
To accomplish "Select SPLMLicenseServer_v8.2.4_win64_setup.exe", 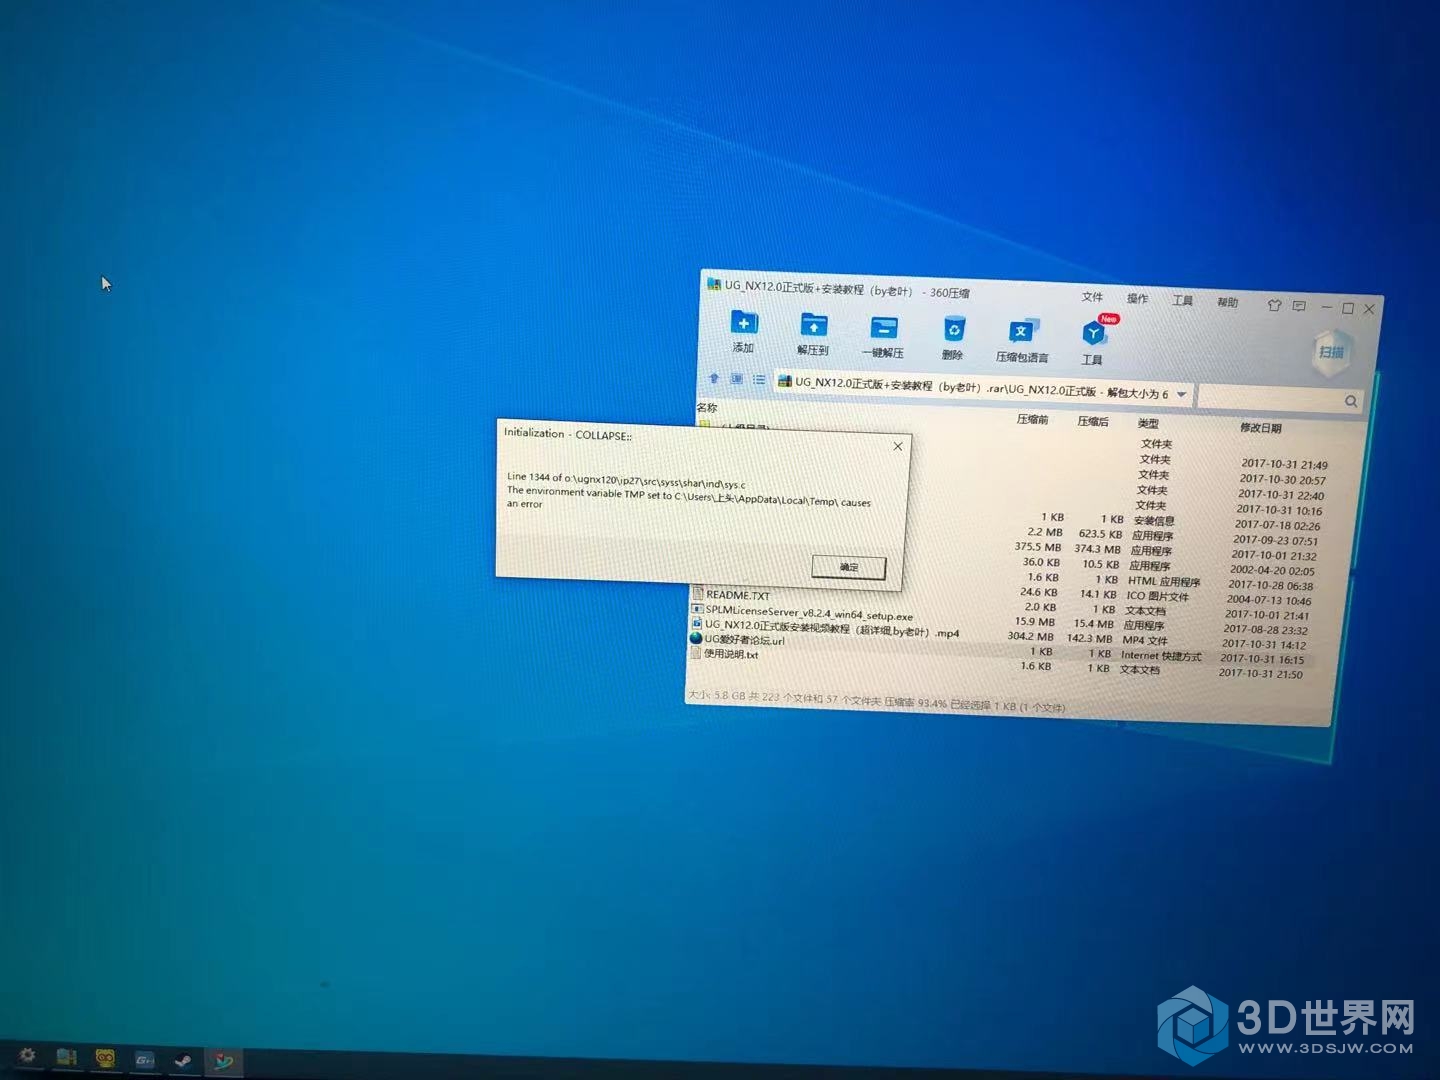I will 802,612.
